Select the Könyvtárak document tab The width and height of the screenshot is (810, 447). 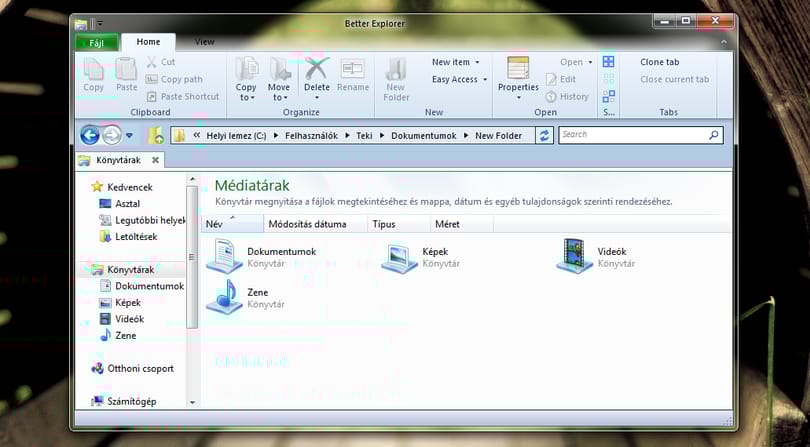tap(118, 160)
